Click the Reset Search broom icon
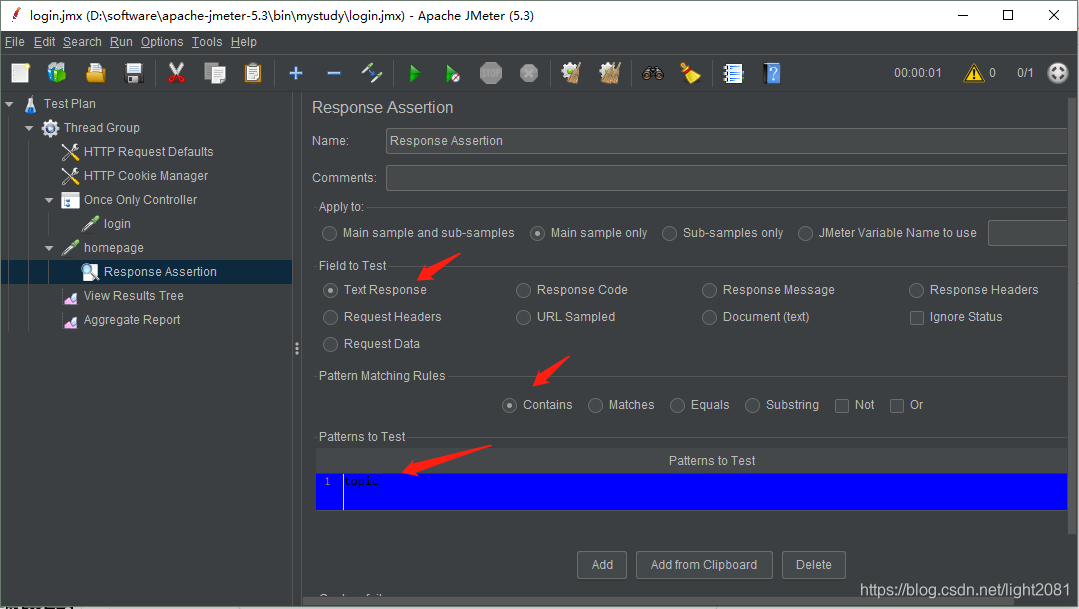Screen dimensions: 1079x609 (690, 73)
